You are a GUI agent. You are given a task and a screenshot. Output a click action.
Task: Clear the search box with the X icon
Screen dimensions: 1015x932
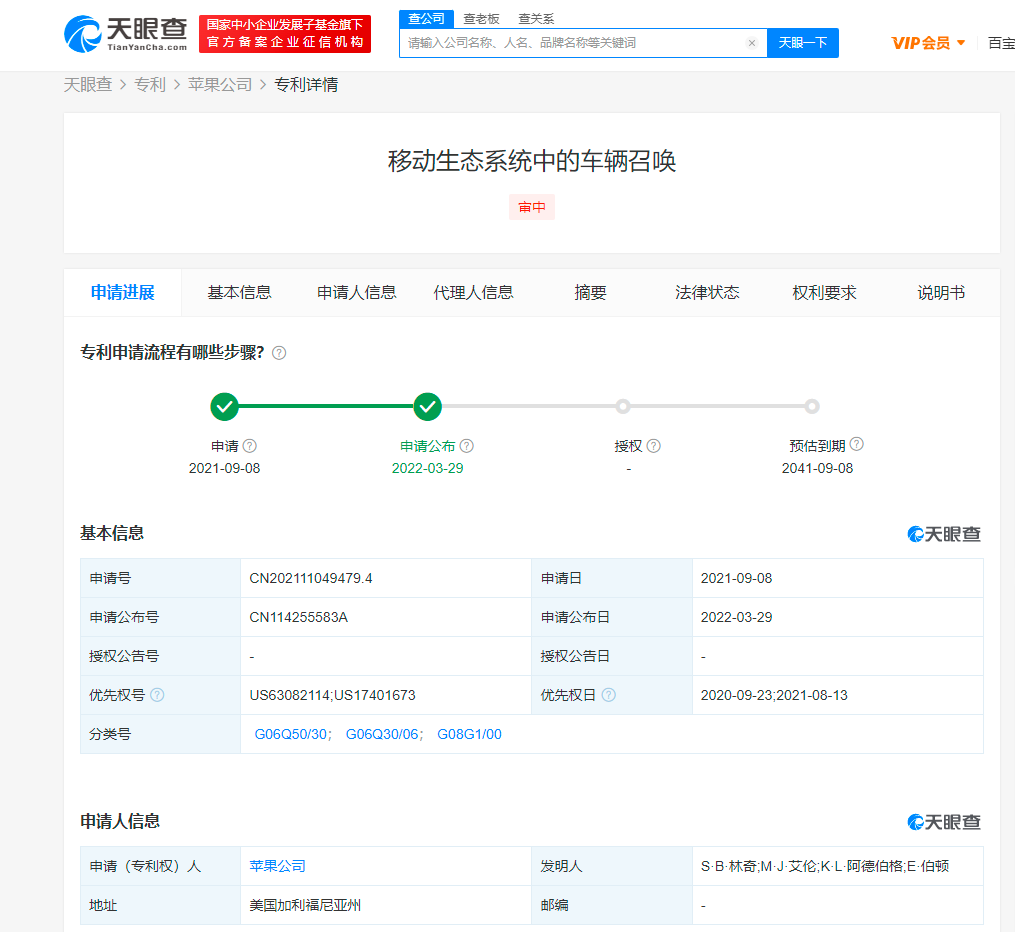coord(751,43)
